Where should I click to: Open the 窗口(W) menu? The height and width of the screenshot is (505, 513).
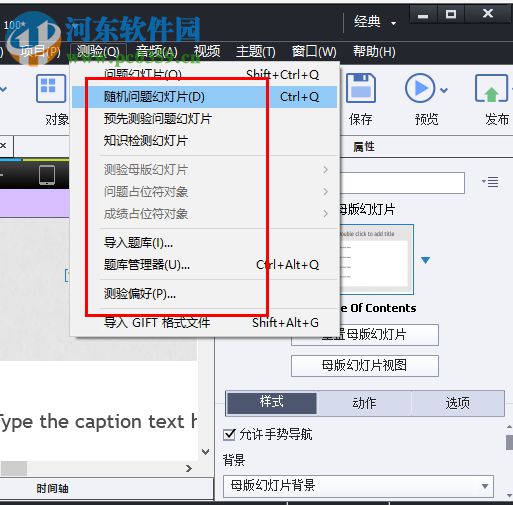314,52
